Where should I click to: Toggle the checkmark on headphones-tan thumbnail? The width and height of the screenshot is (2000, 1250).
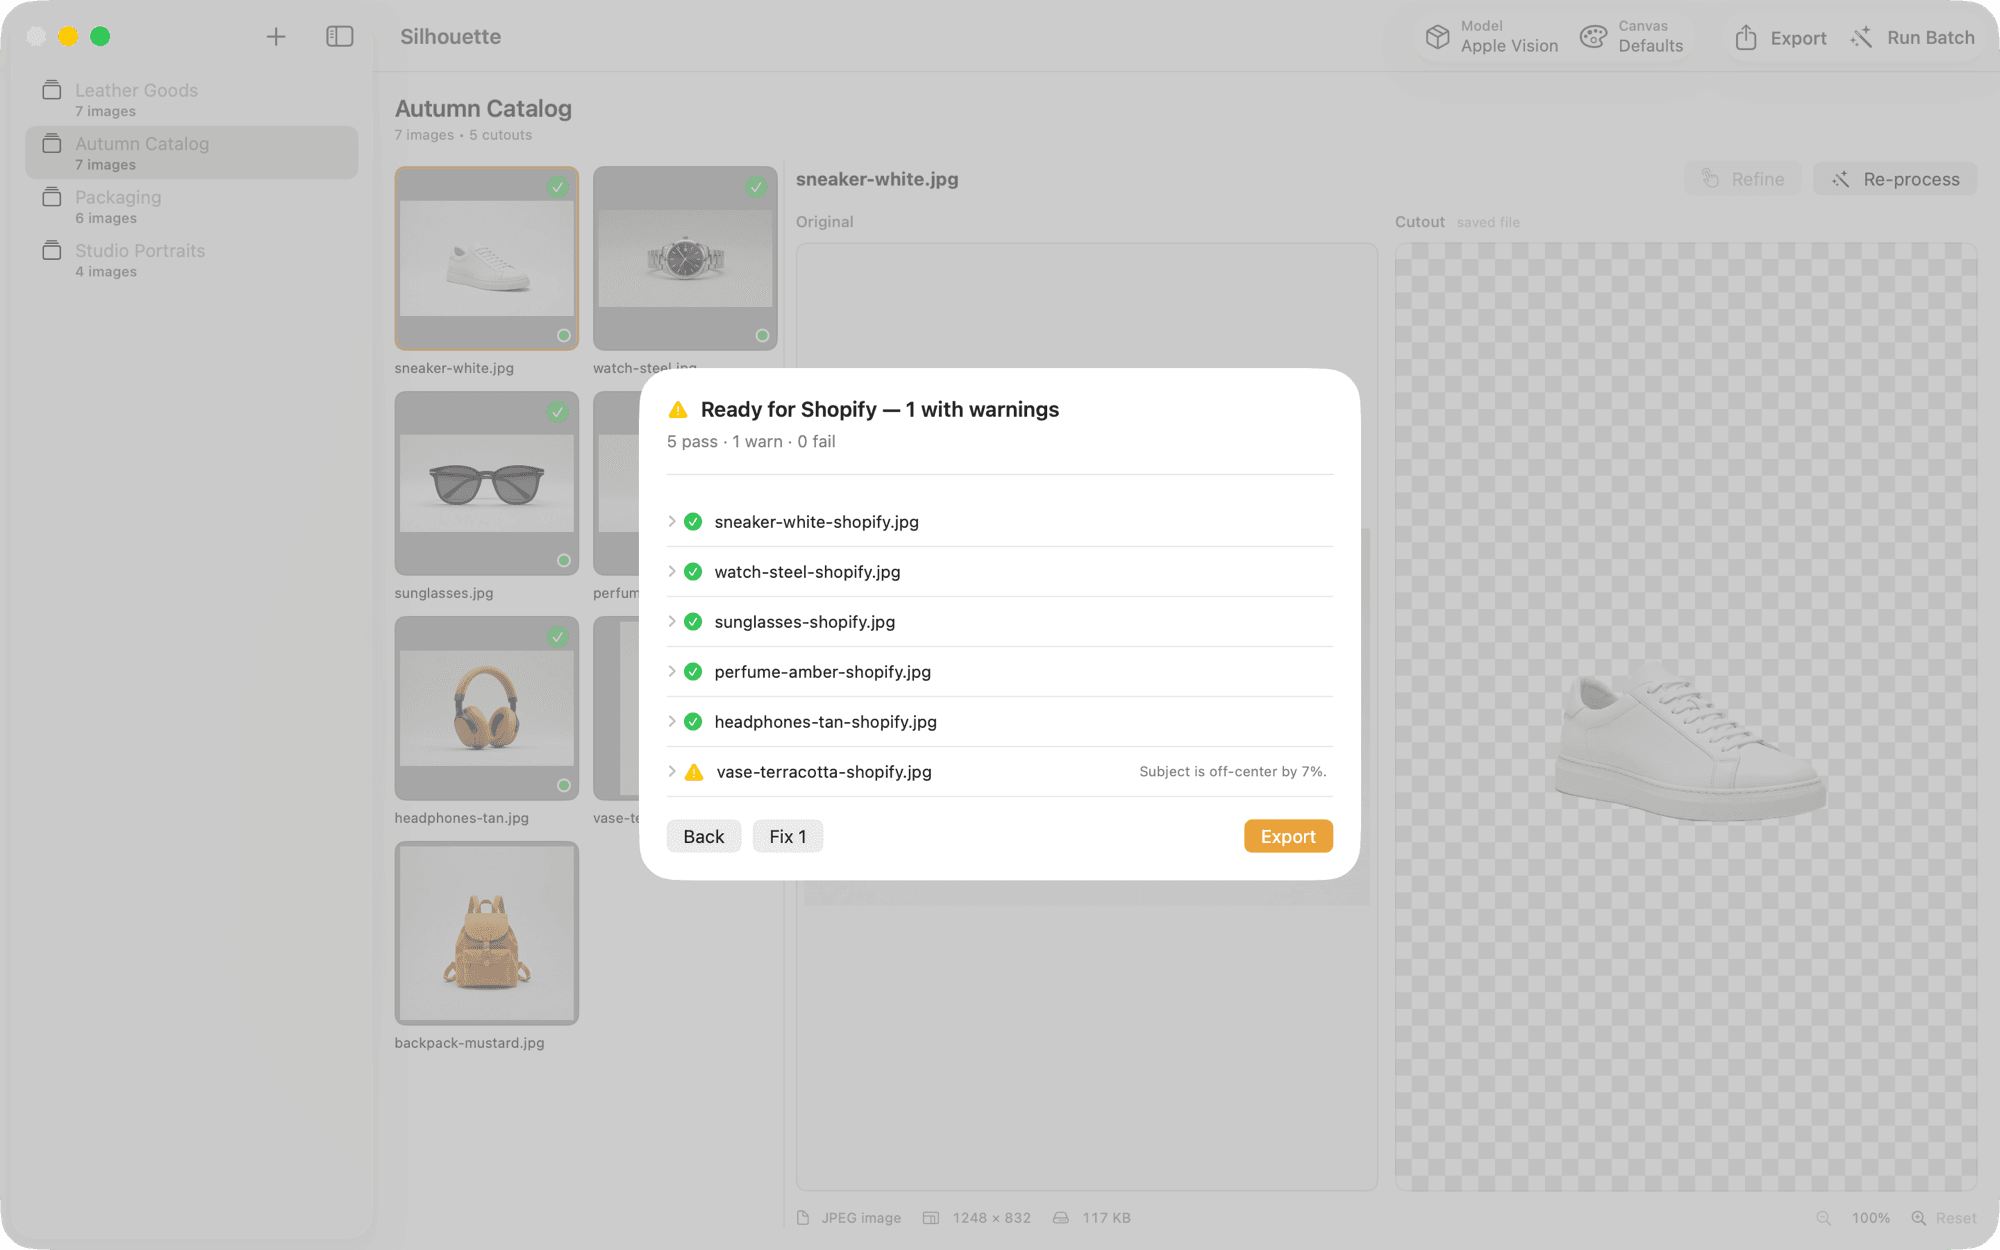click(558, 637)
